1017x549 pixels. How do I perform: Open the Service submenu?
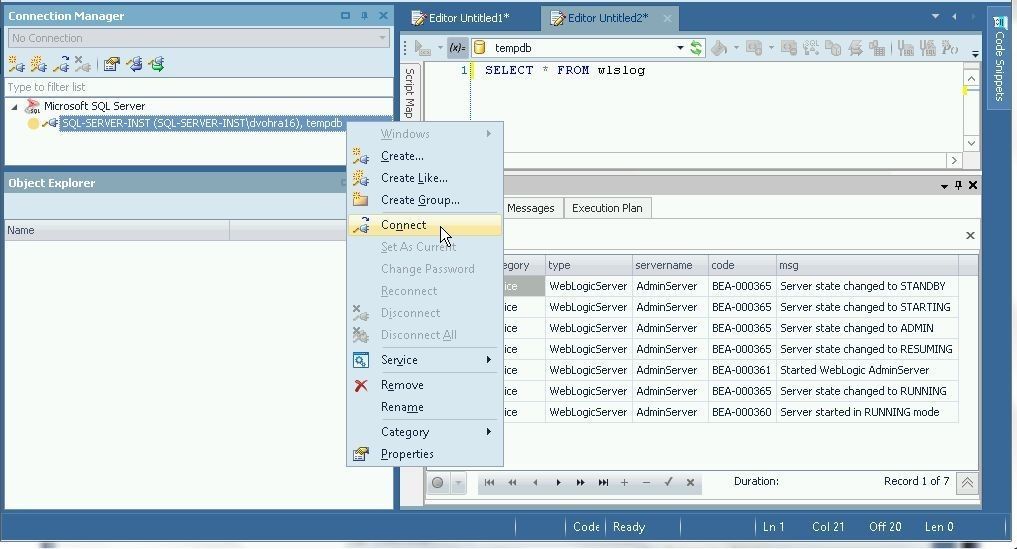click(399, 360)
